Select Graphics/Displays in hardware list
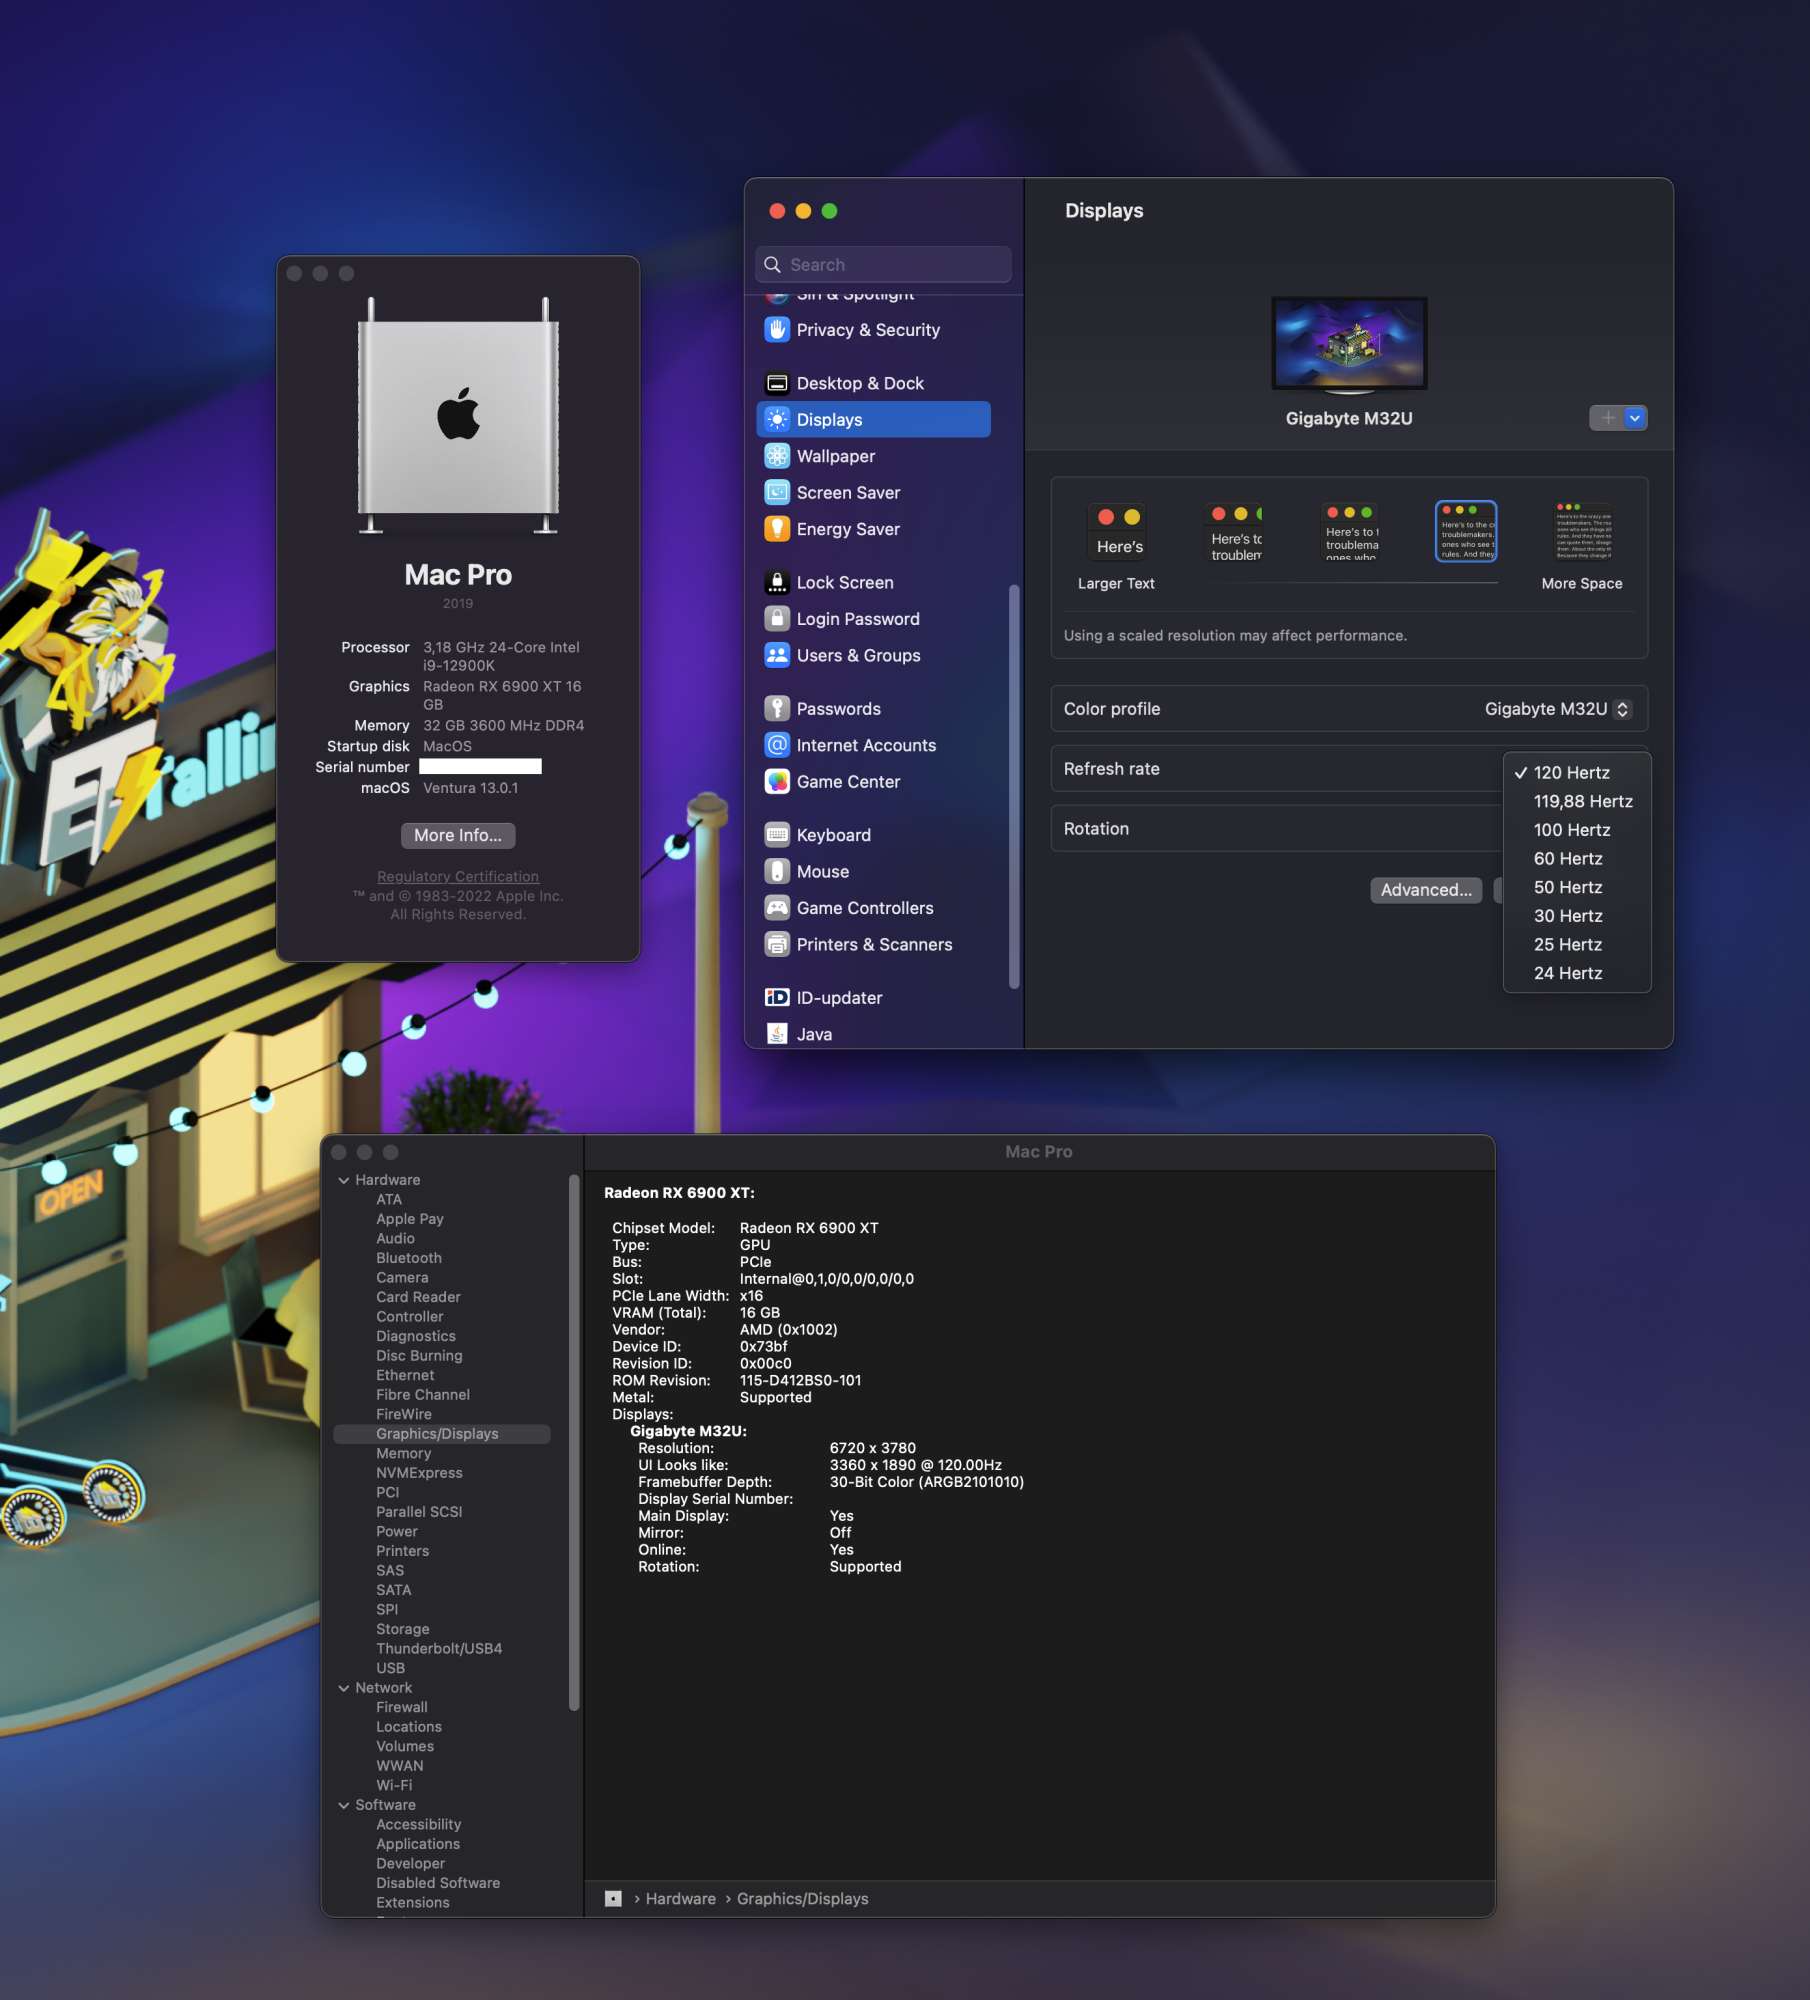 (441, 1434)
